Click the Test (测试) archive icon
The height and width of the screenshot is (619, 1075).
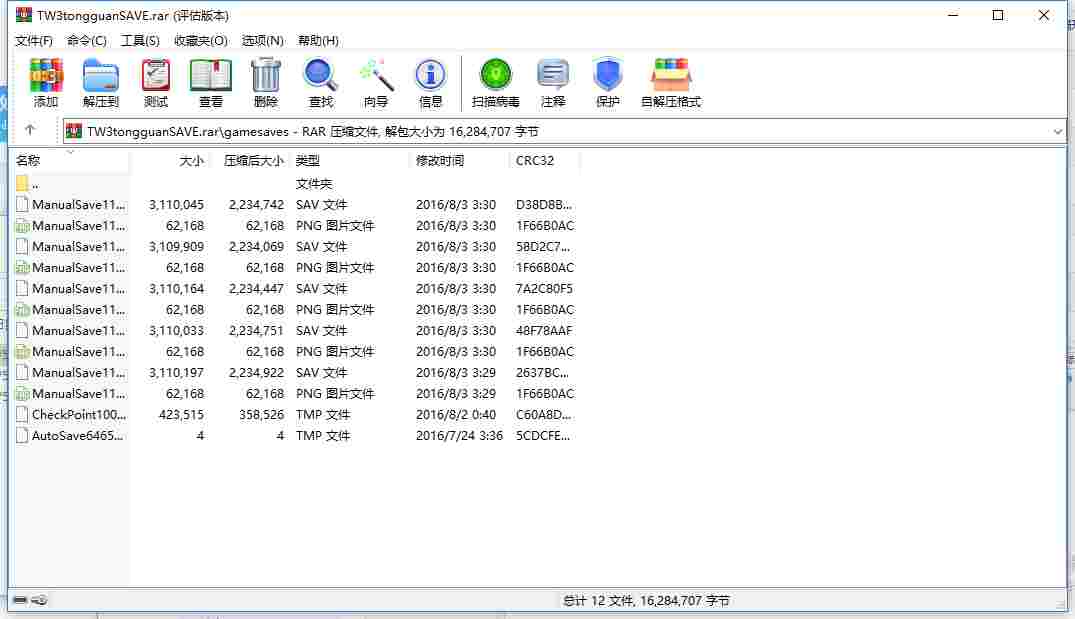(x=156, y=75)
